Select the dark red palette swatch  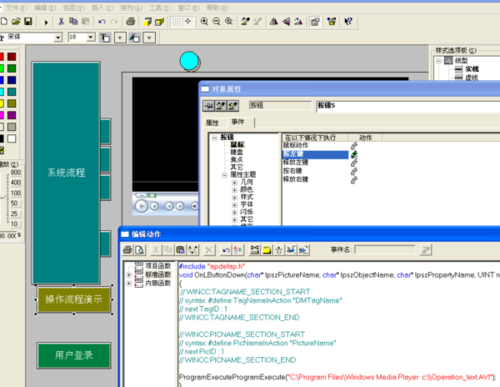click(x=12, y=57)
